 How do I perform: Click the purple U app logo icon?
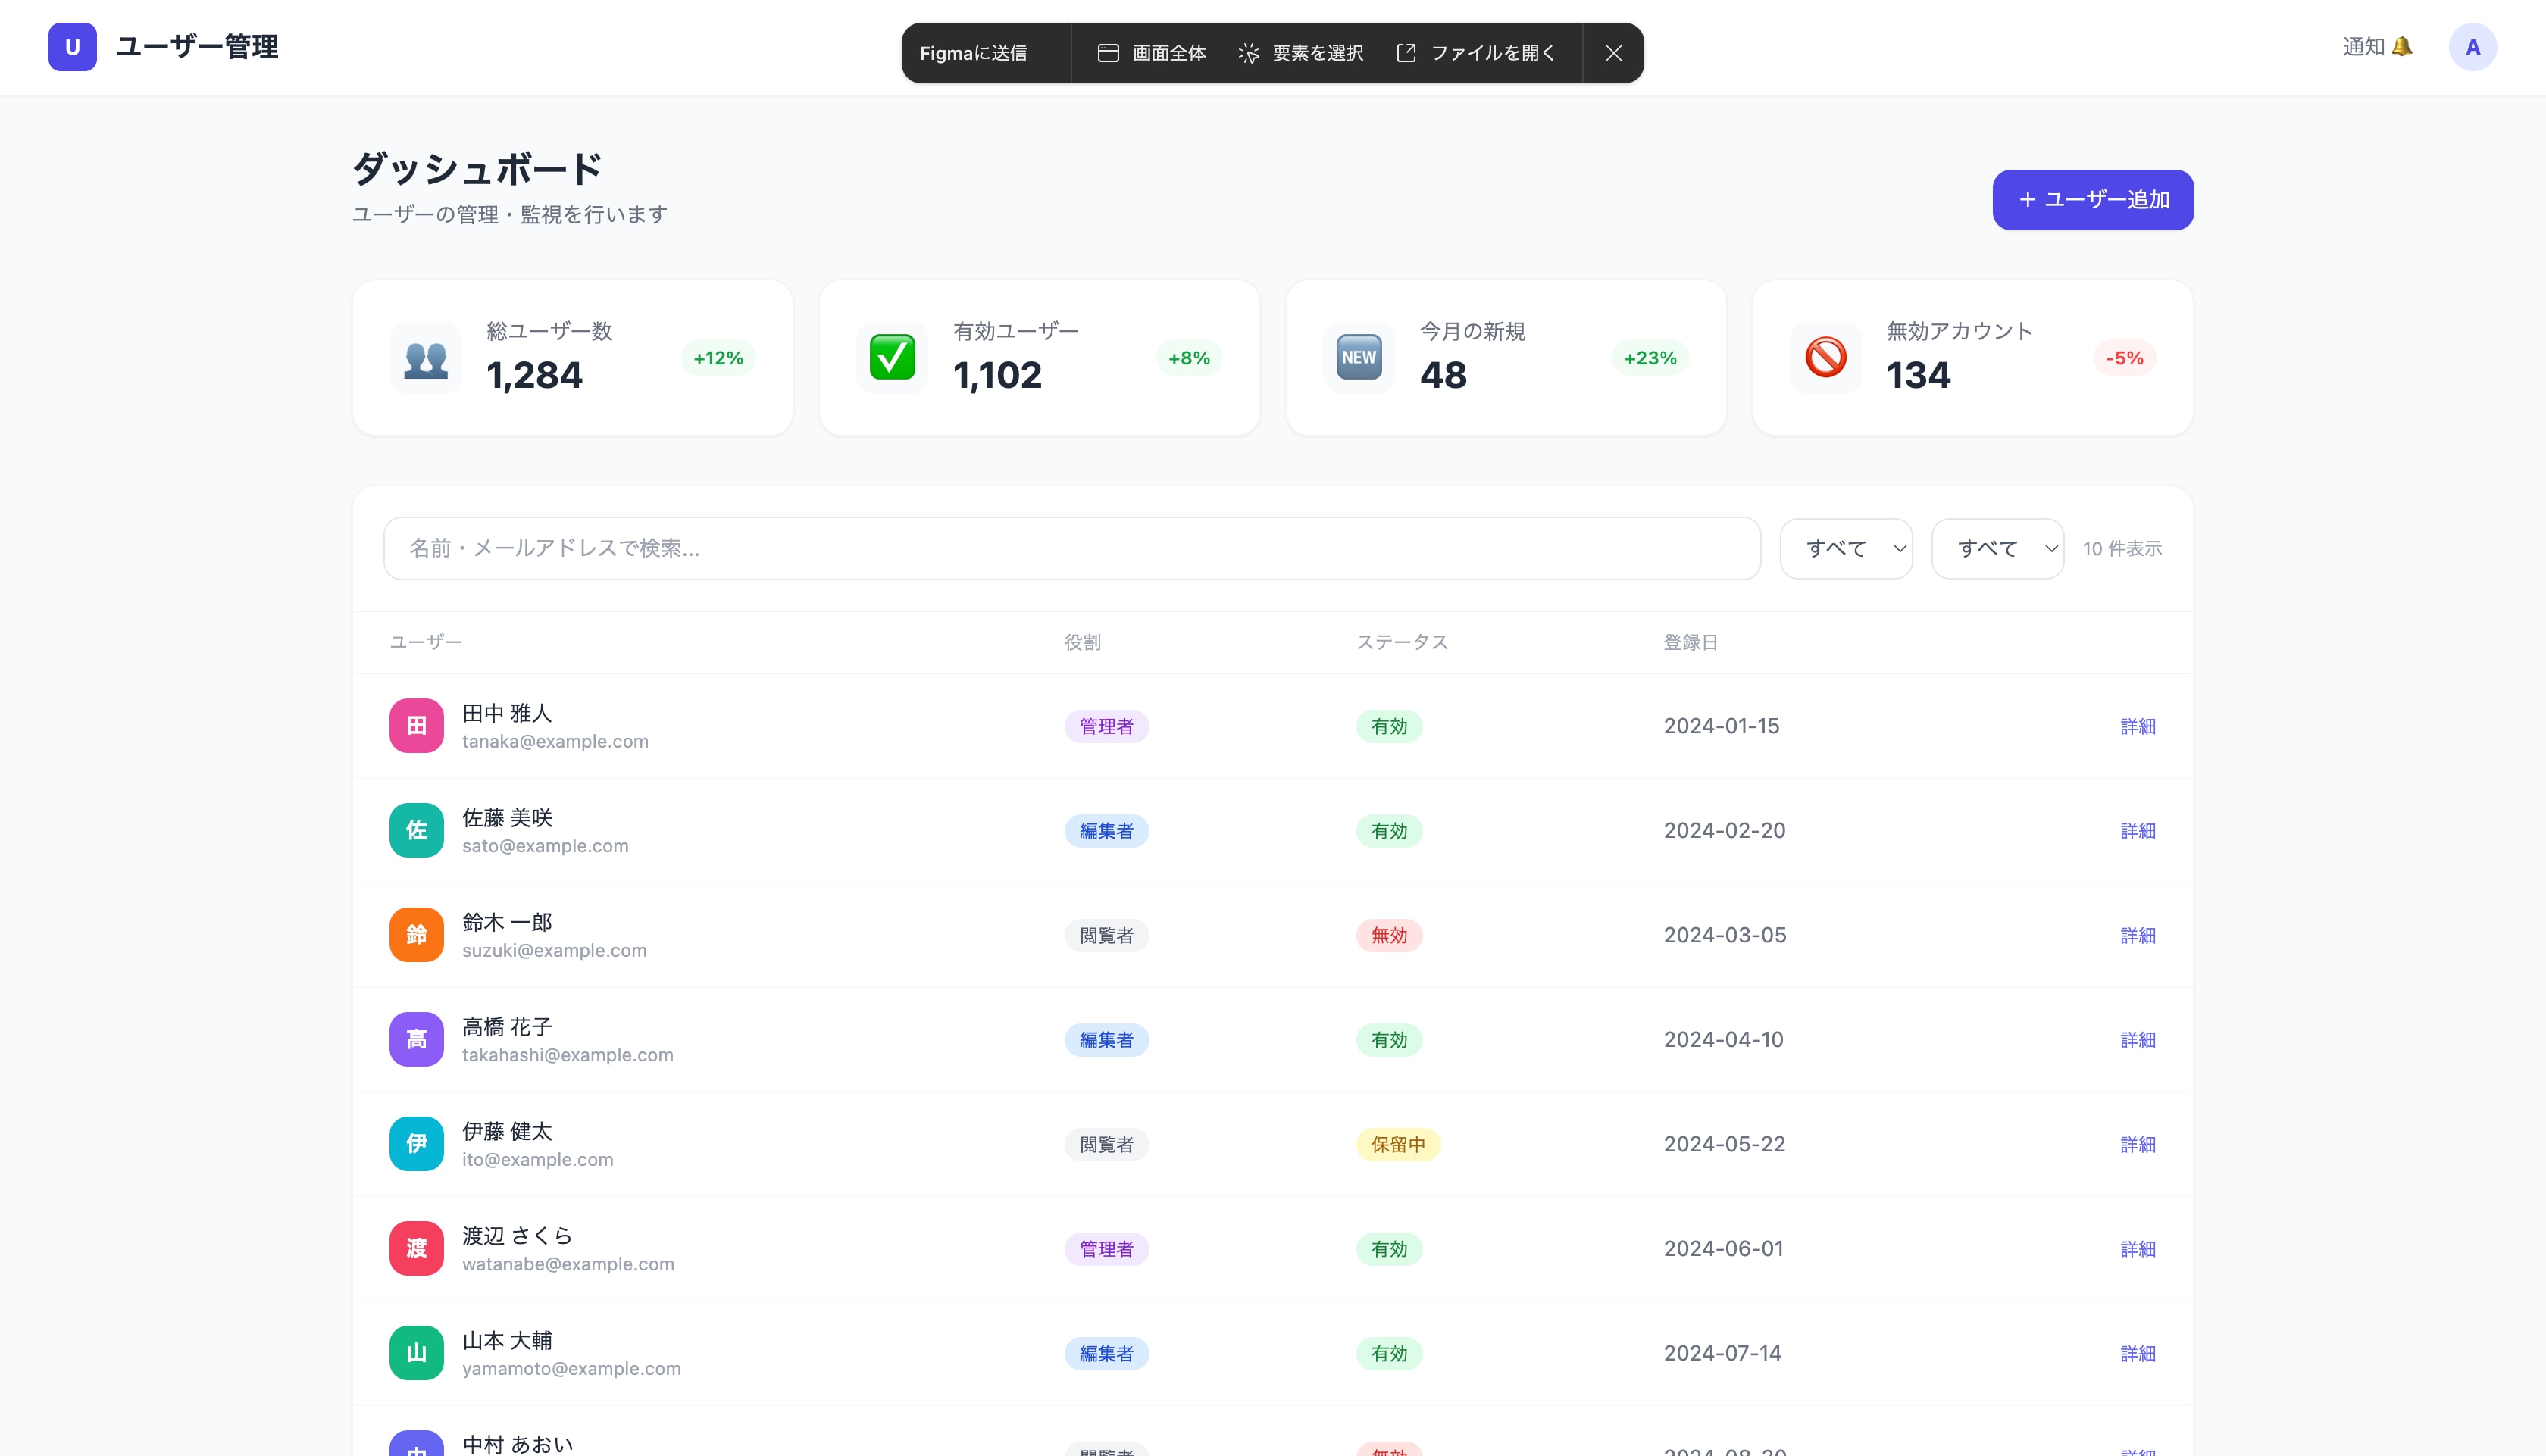pos(72,47)
